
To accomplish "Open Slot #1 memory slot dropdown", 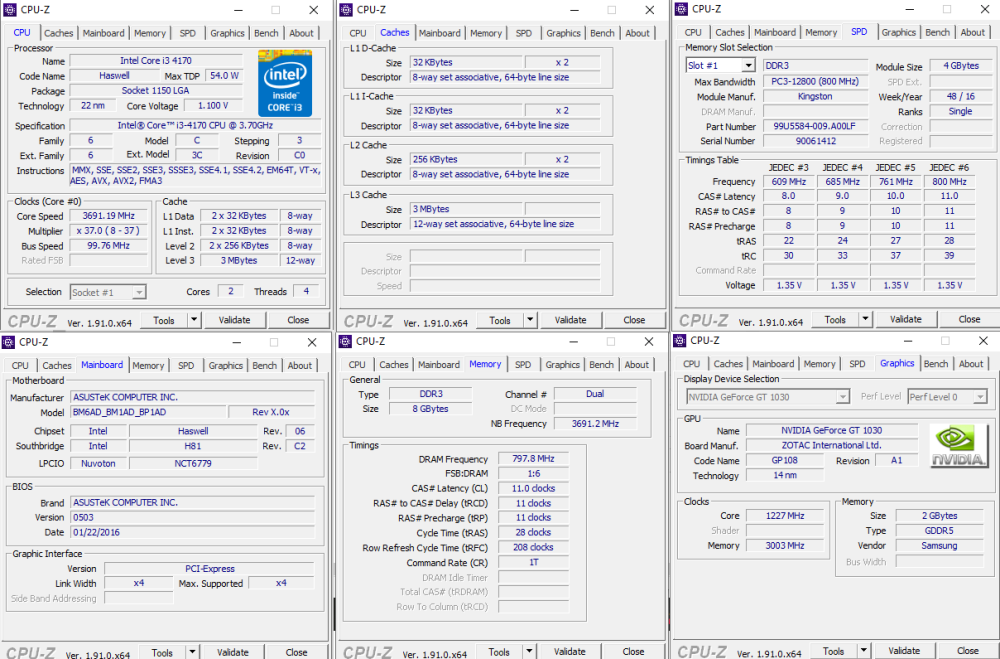I will click(748, 66).
